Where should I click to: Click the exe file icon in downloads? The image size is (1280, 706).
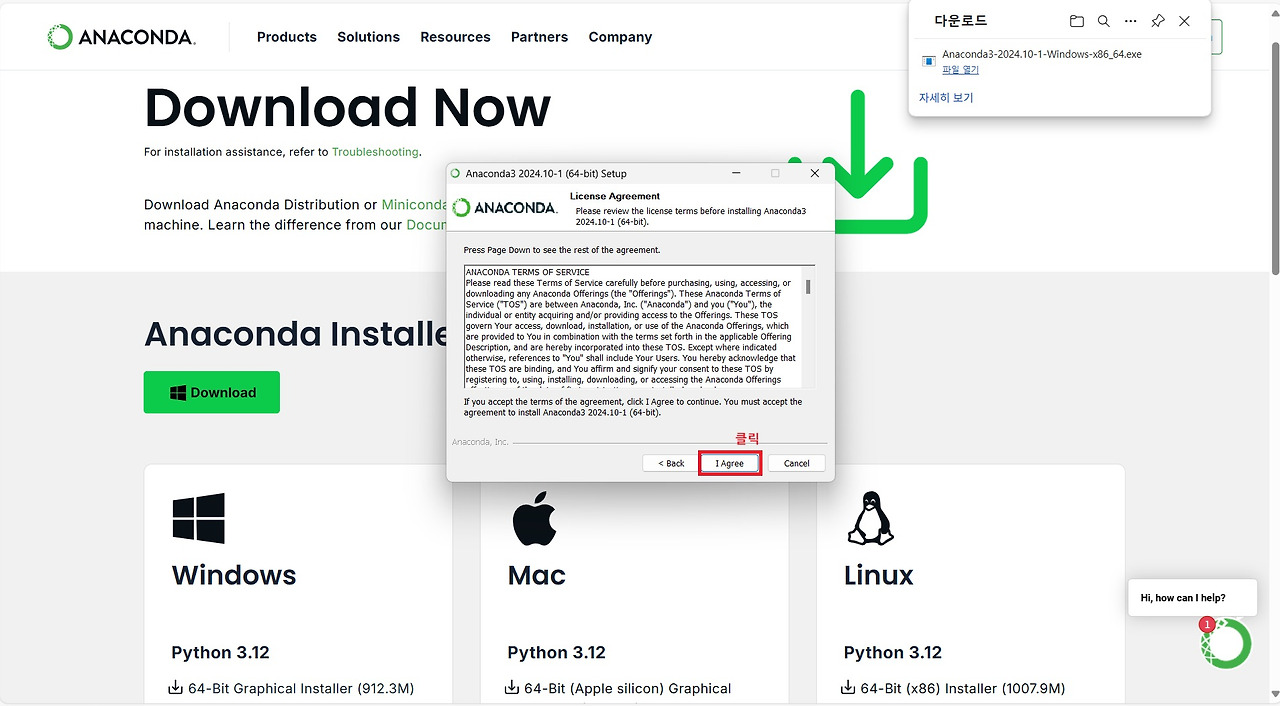[928, 61]
